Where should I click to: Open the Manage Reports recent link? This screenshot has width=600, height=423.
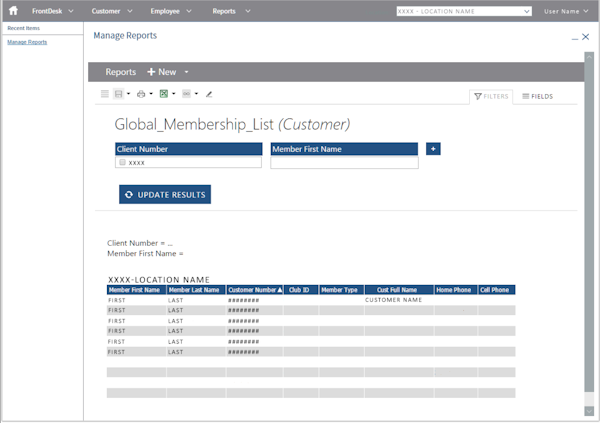click(27, 42)
